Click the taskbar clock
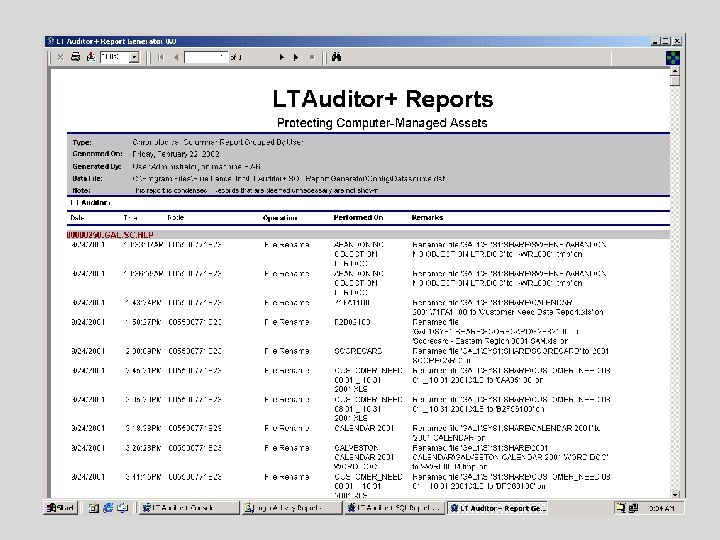Screen dimensions: 720x540 661,508
